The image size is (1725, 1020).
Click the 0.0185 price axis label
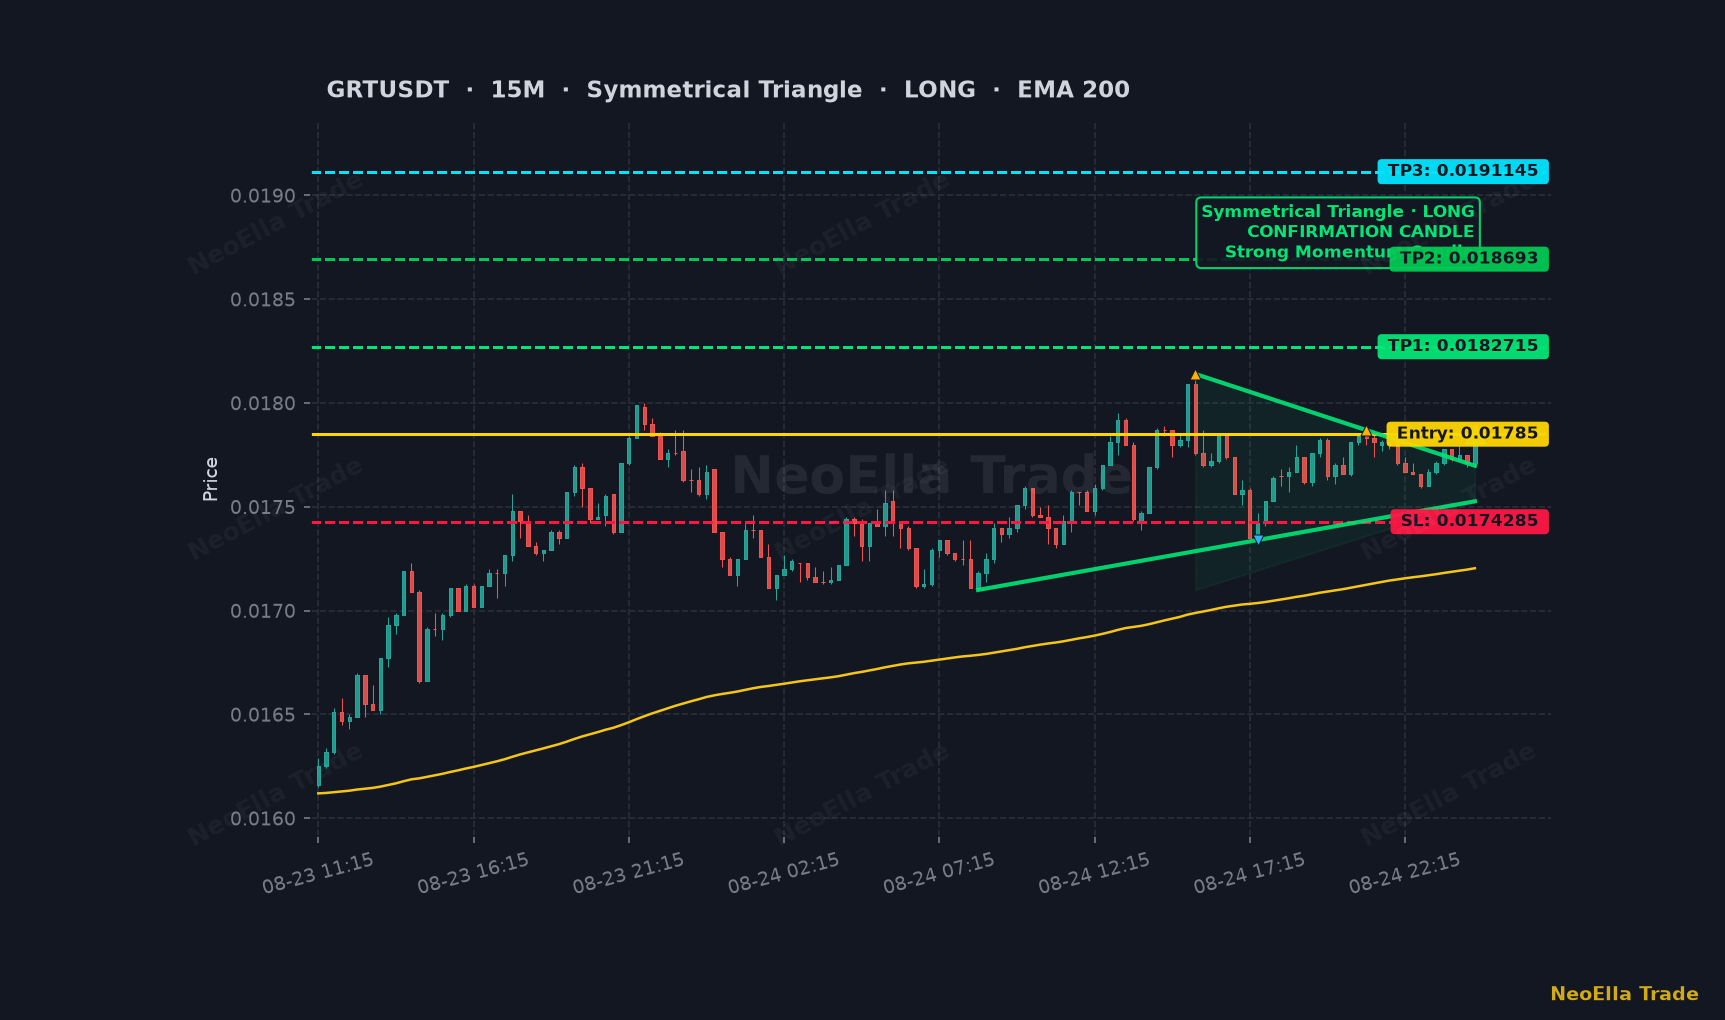pyautogui.click(x=263, y=300)
